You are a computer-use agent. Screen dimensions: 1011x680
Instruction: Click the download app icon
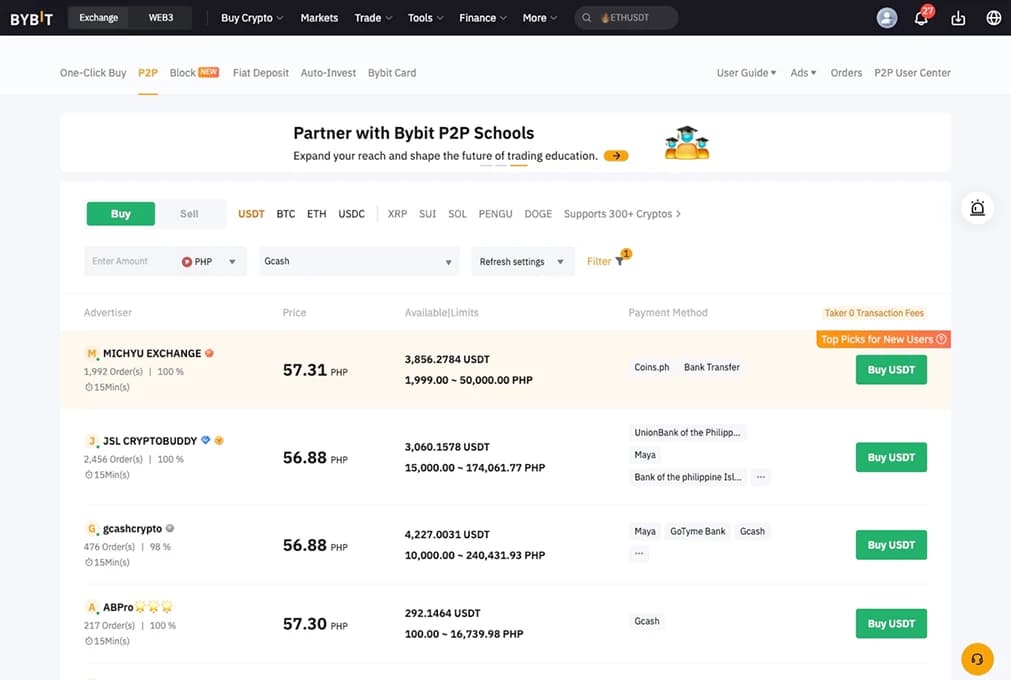point(958,18)
